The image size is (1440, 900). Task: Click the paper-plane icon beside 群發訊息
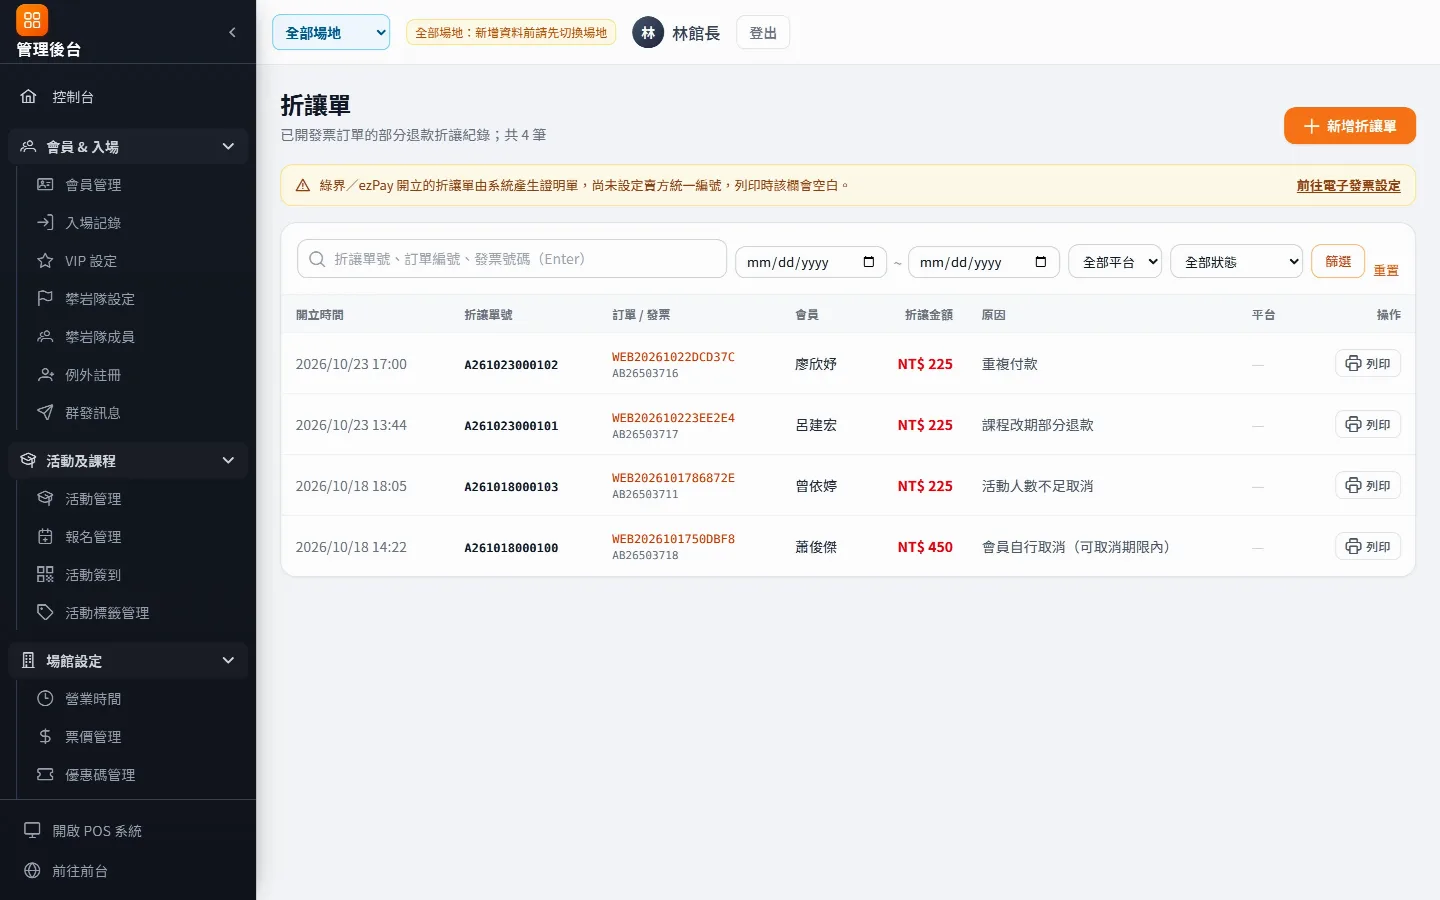coord(45,412)
